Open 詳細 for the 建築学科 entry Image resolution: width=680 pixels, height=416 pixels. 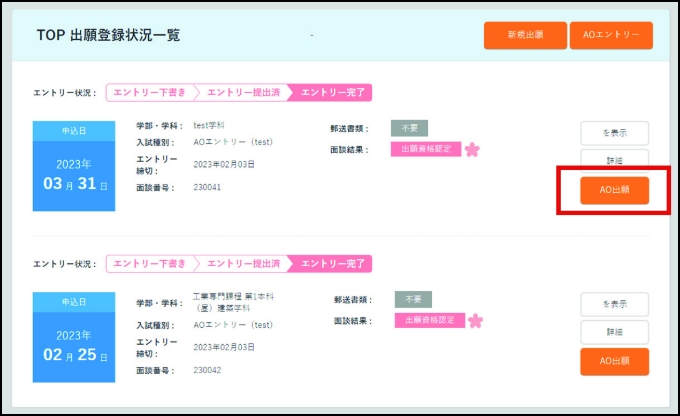coord(614,332)
